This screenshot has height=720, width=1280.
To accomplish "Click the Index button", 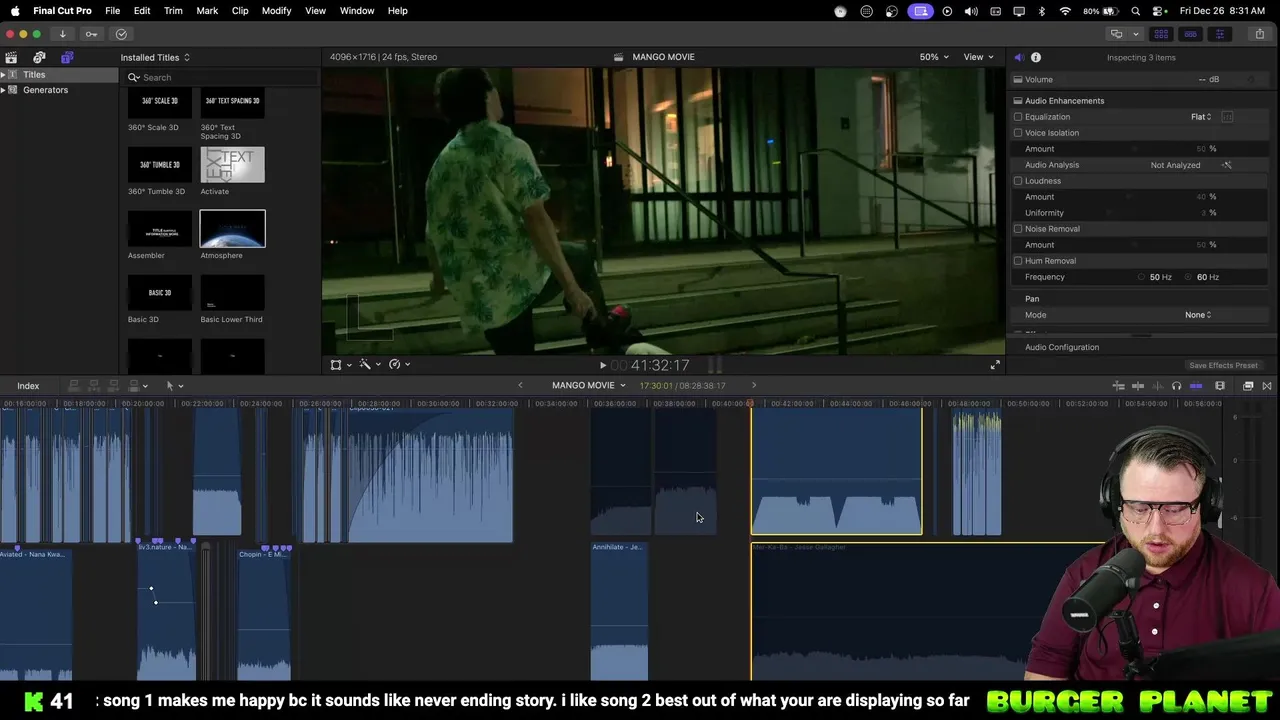I will pos(28,386).
